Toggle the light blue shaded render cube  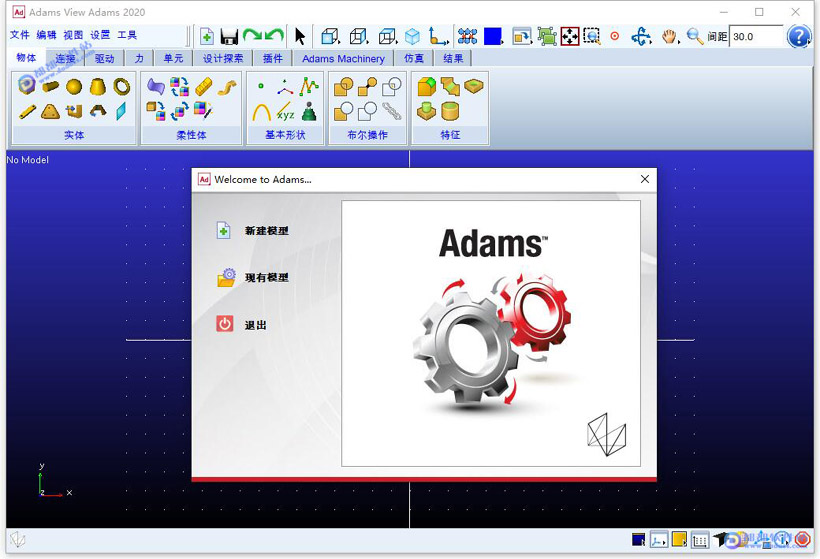point(413,36)
